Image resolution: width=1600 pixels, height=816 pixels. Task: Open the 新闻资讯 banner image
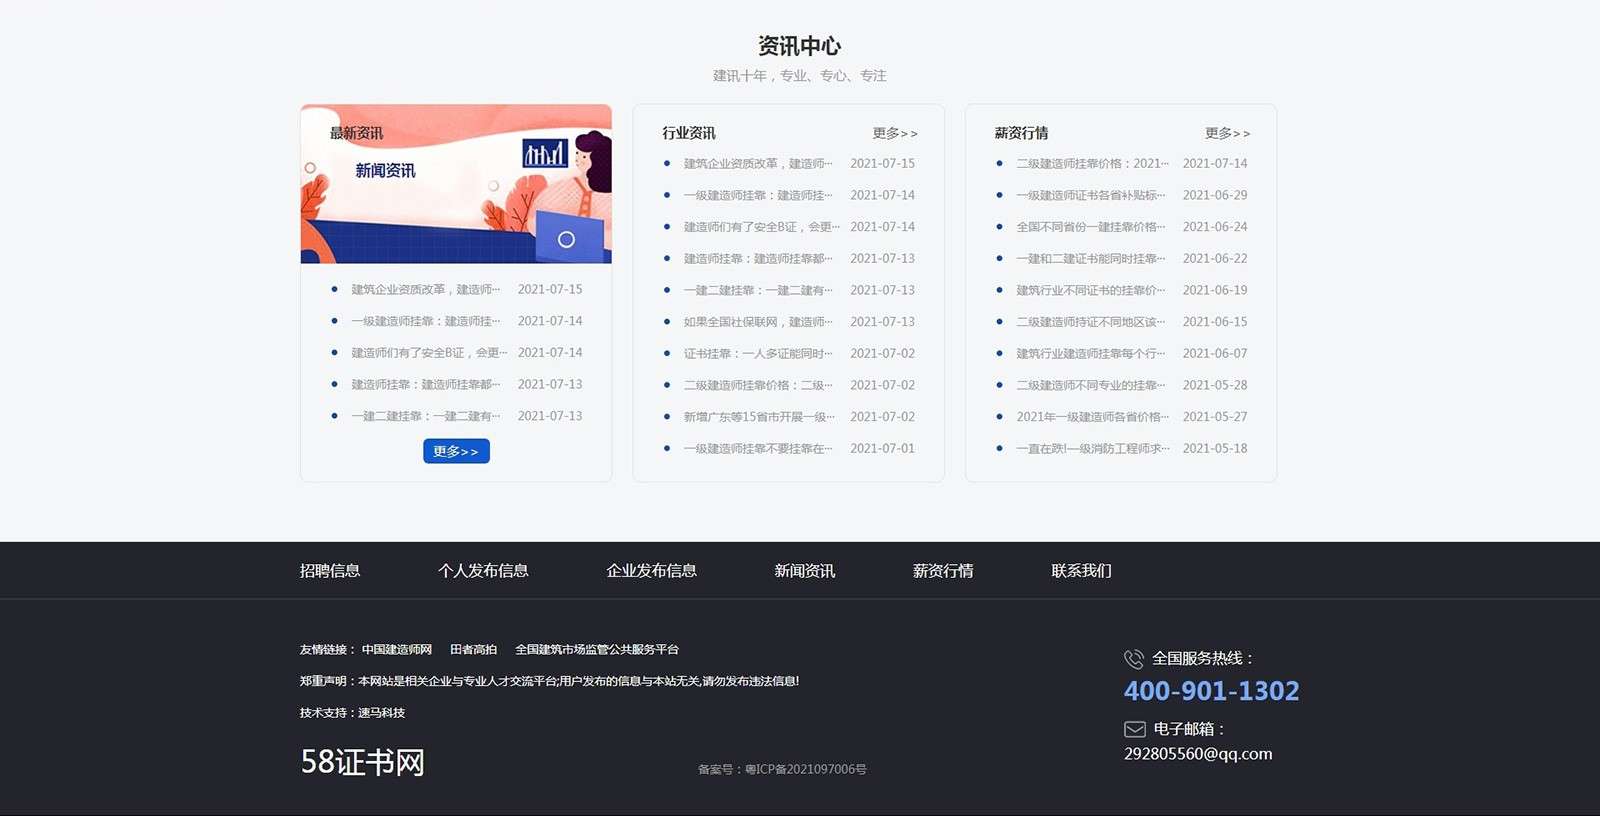(x=456, y=184)
